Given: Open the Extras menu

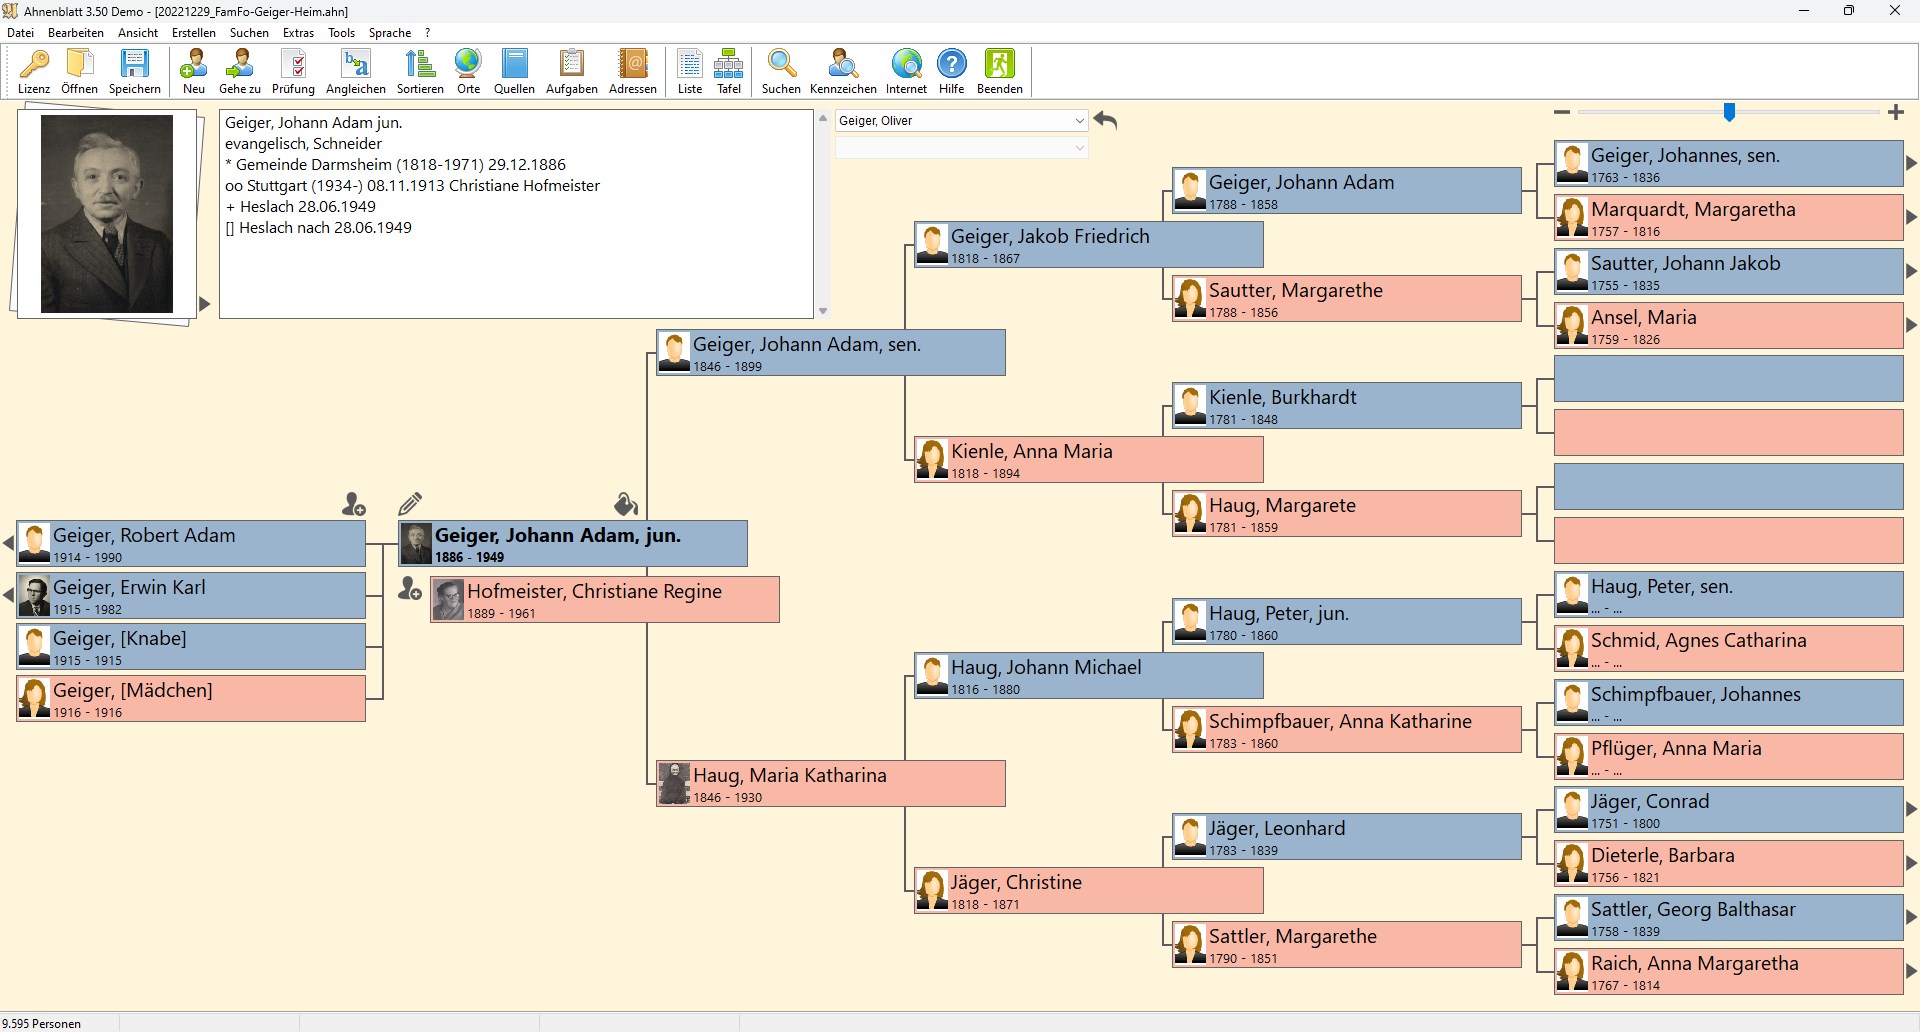Looking at the screenshot, I should [x=298, y=33].
